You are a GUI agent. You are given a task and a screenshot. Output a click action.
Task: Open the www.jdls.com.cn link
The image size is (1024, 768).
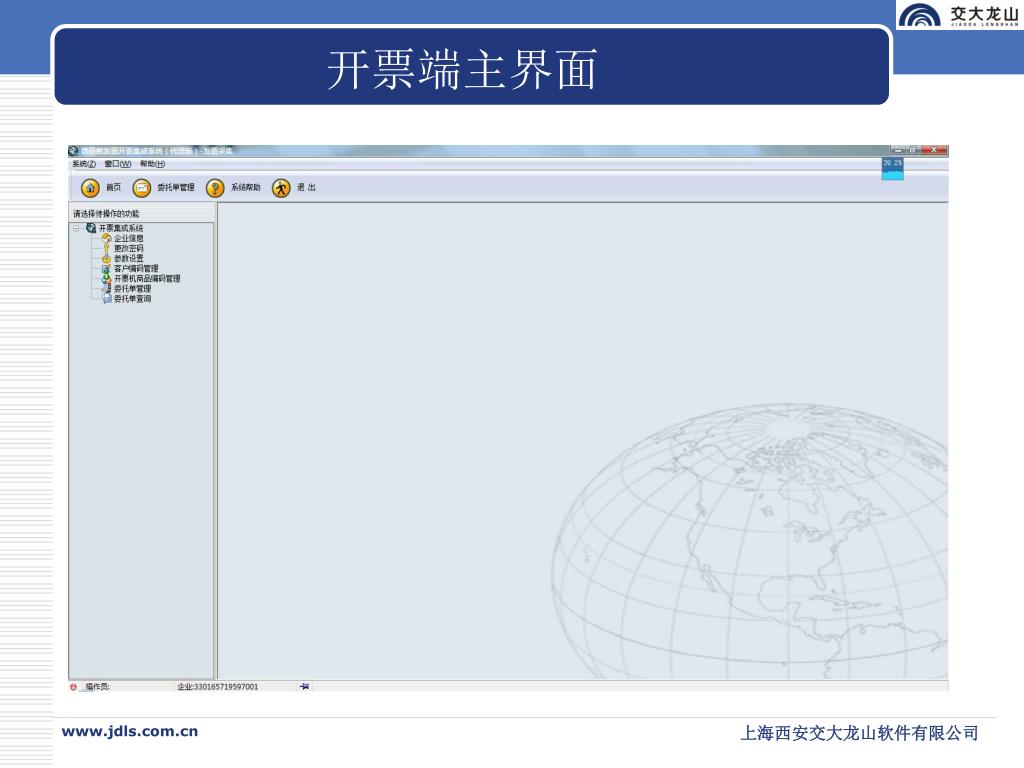click(x=129, y=731)
